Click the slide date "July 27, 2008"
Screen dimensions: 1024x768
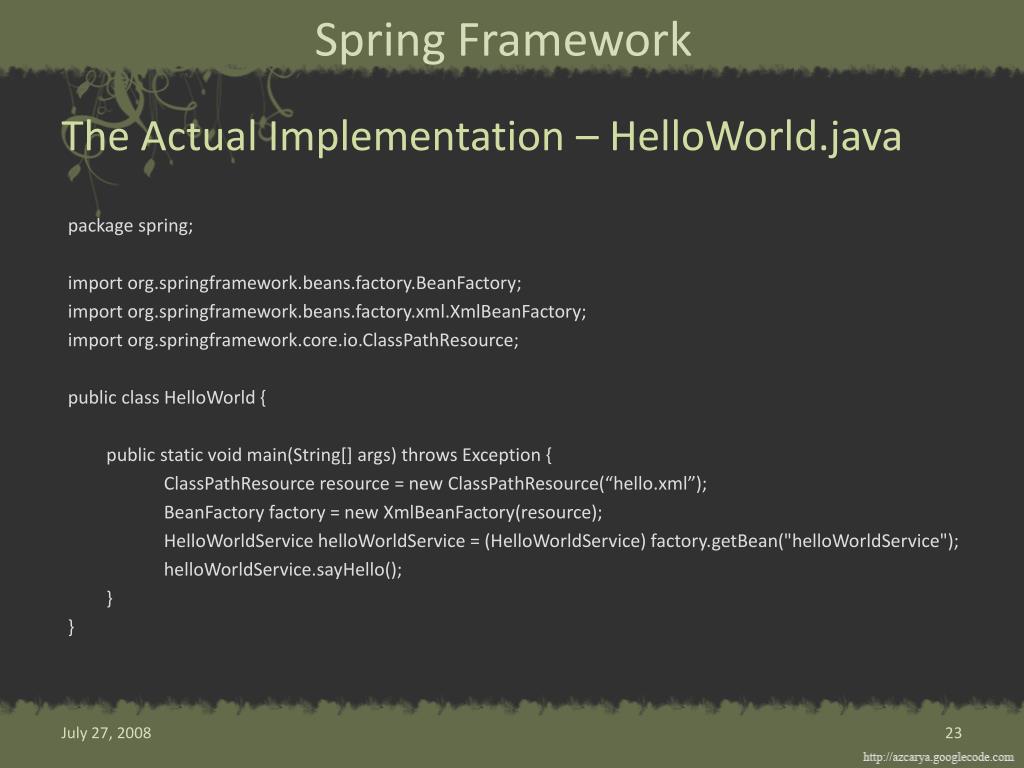click(106, 733)
